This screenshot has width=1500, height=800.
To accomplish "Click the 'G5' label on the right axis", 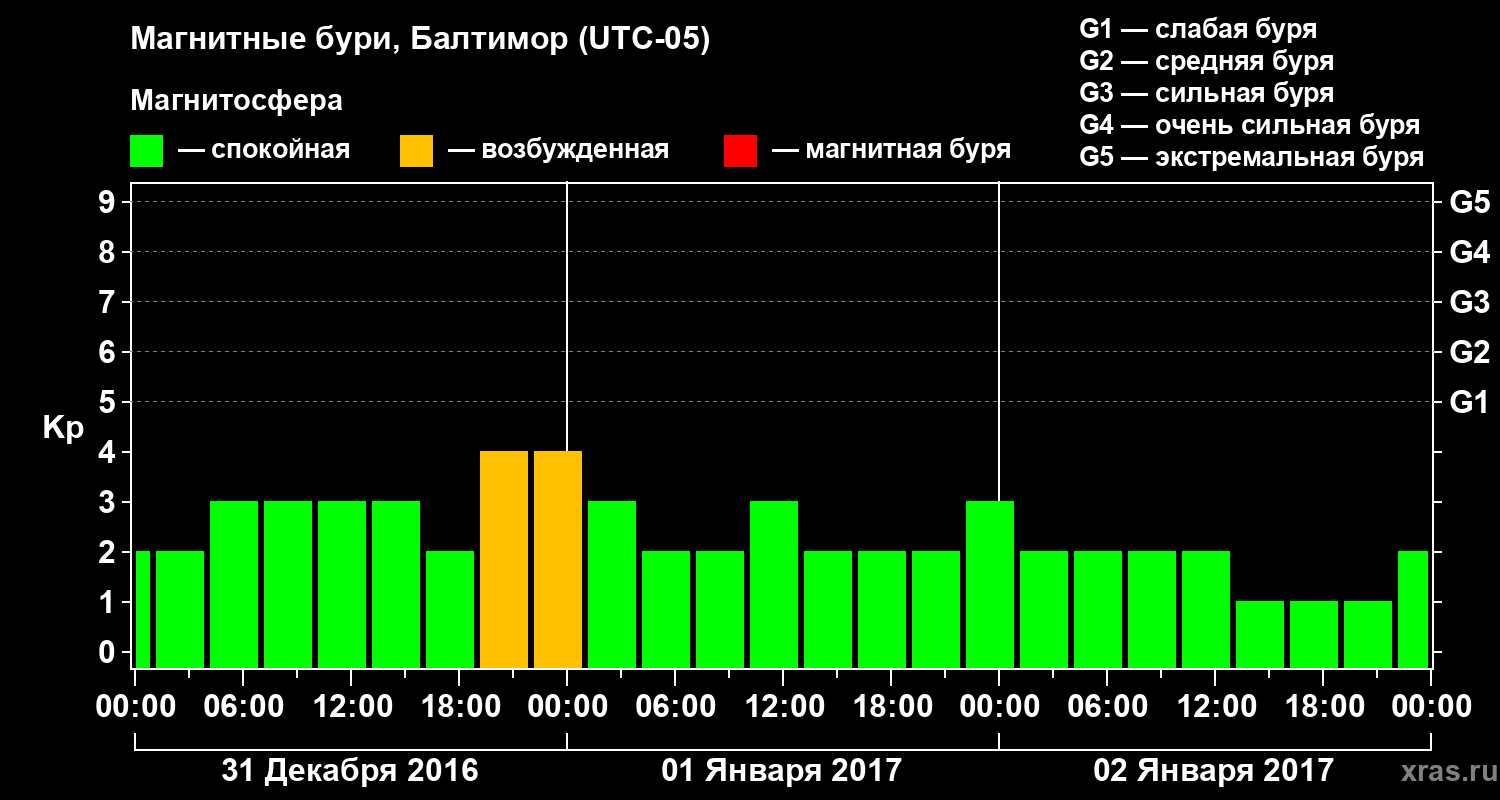I will pos(1470,202).
